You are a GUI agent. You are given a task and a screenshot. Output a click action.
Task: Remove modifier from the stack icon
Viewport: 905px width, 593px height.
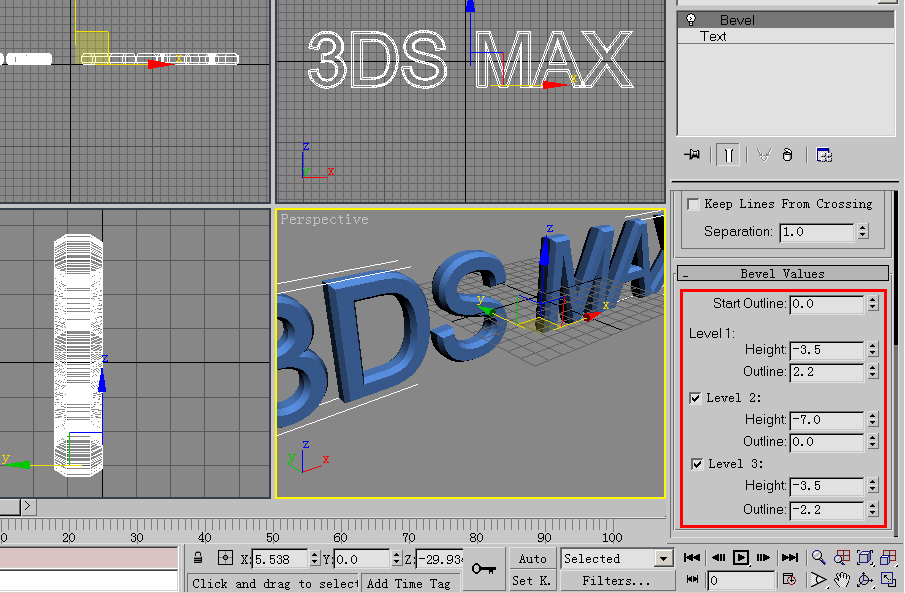[788, 155]
